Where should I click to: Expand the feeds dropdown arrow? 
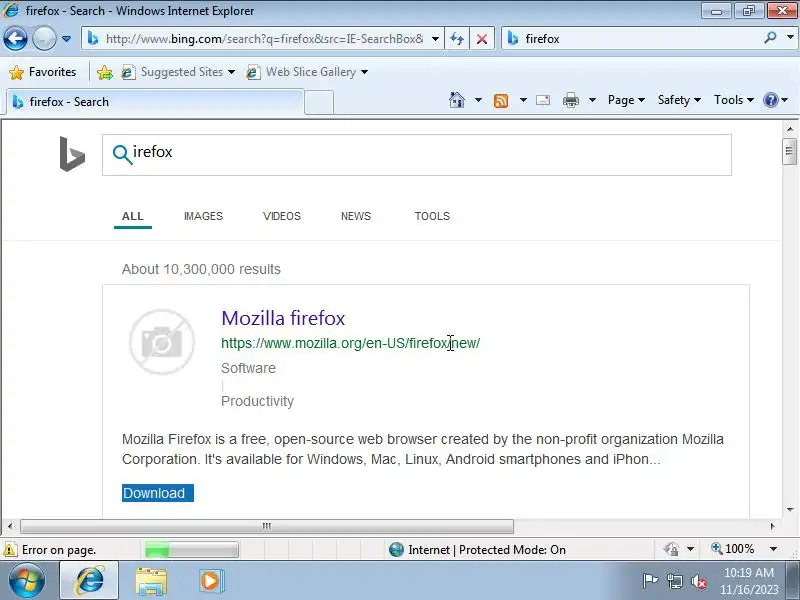coord(523,100)
